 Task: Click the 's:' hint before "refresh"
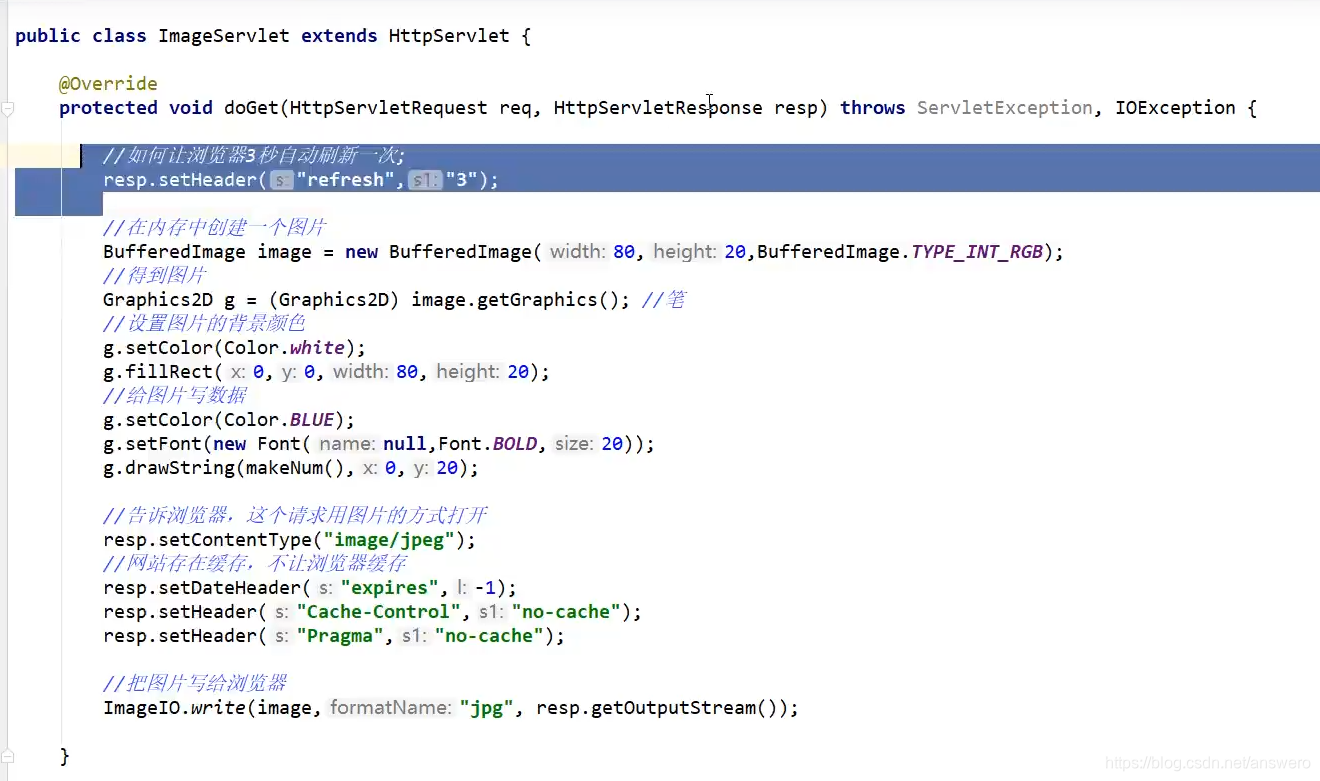(x=281, y=180)
